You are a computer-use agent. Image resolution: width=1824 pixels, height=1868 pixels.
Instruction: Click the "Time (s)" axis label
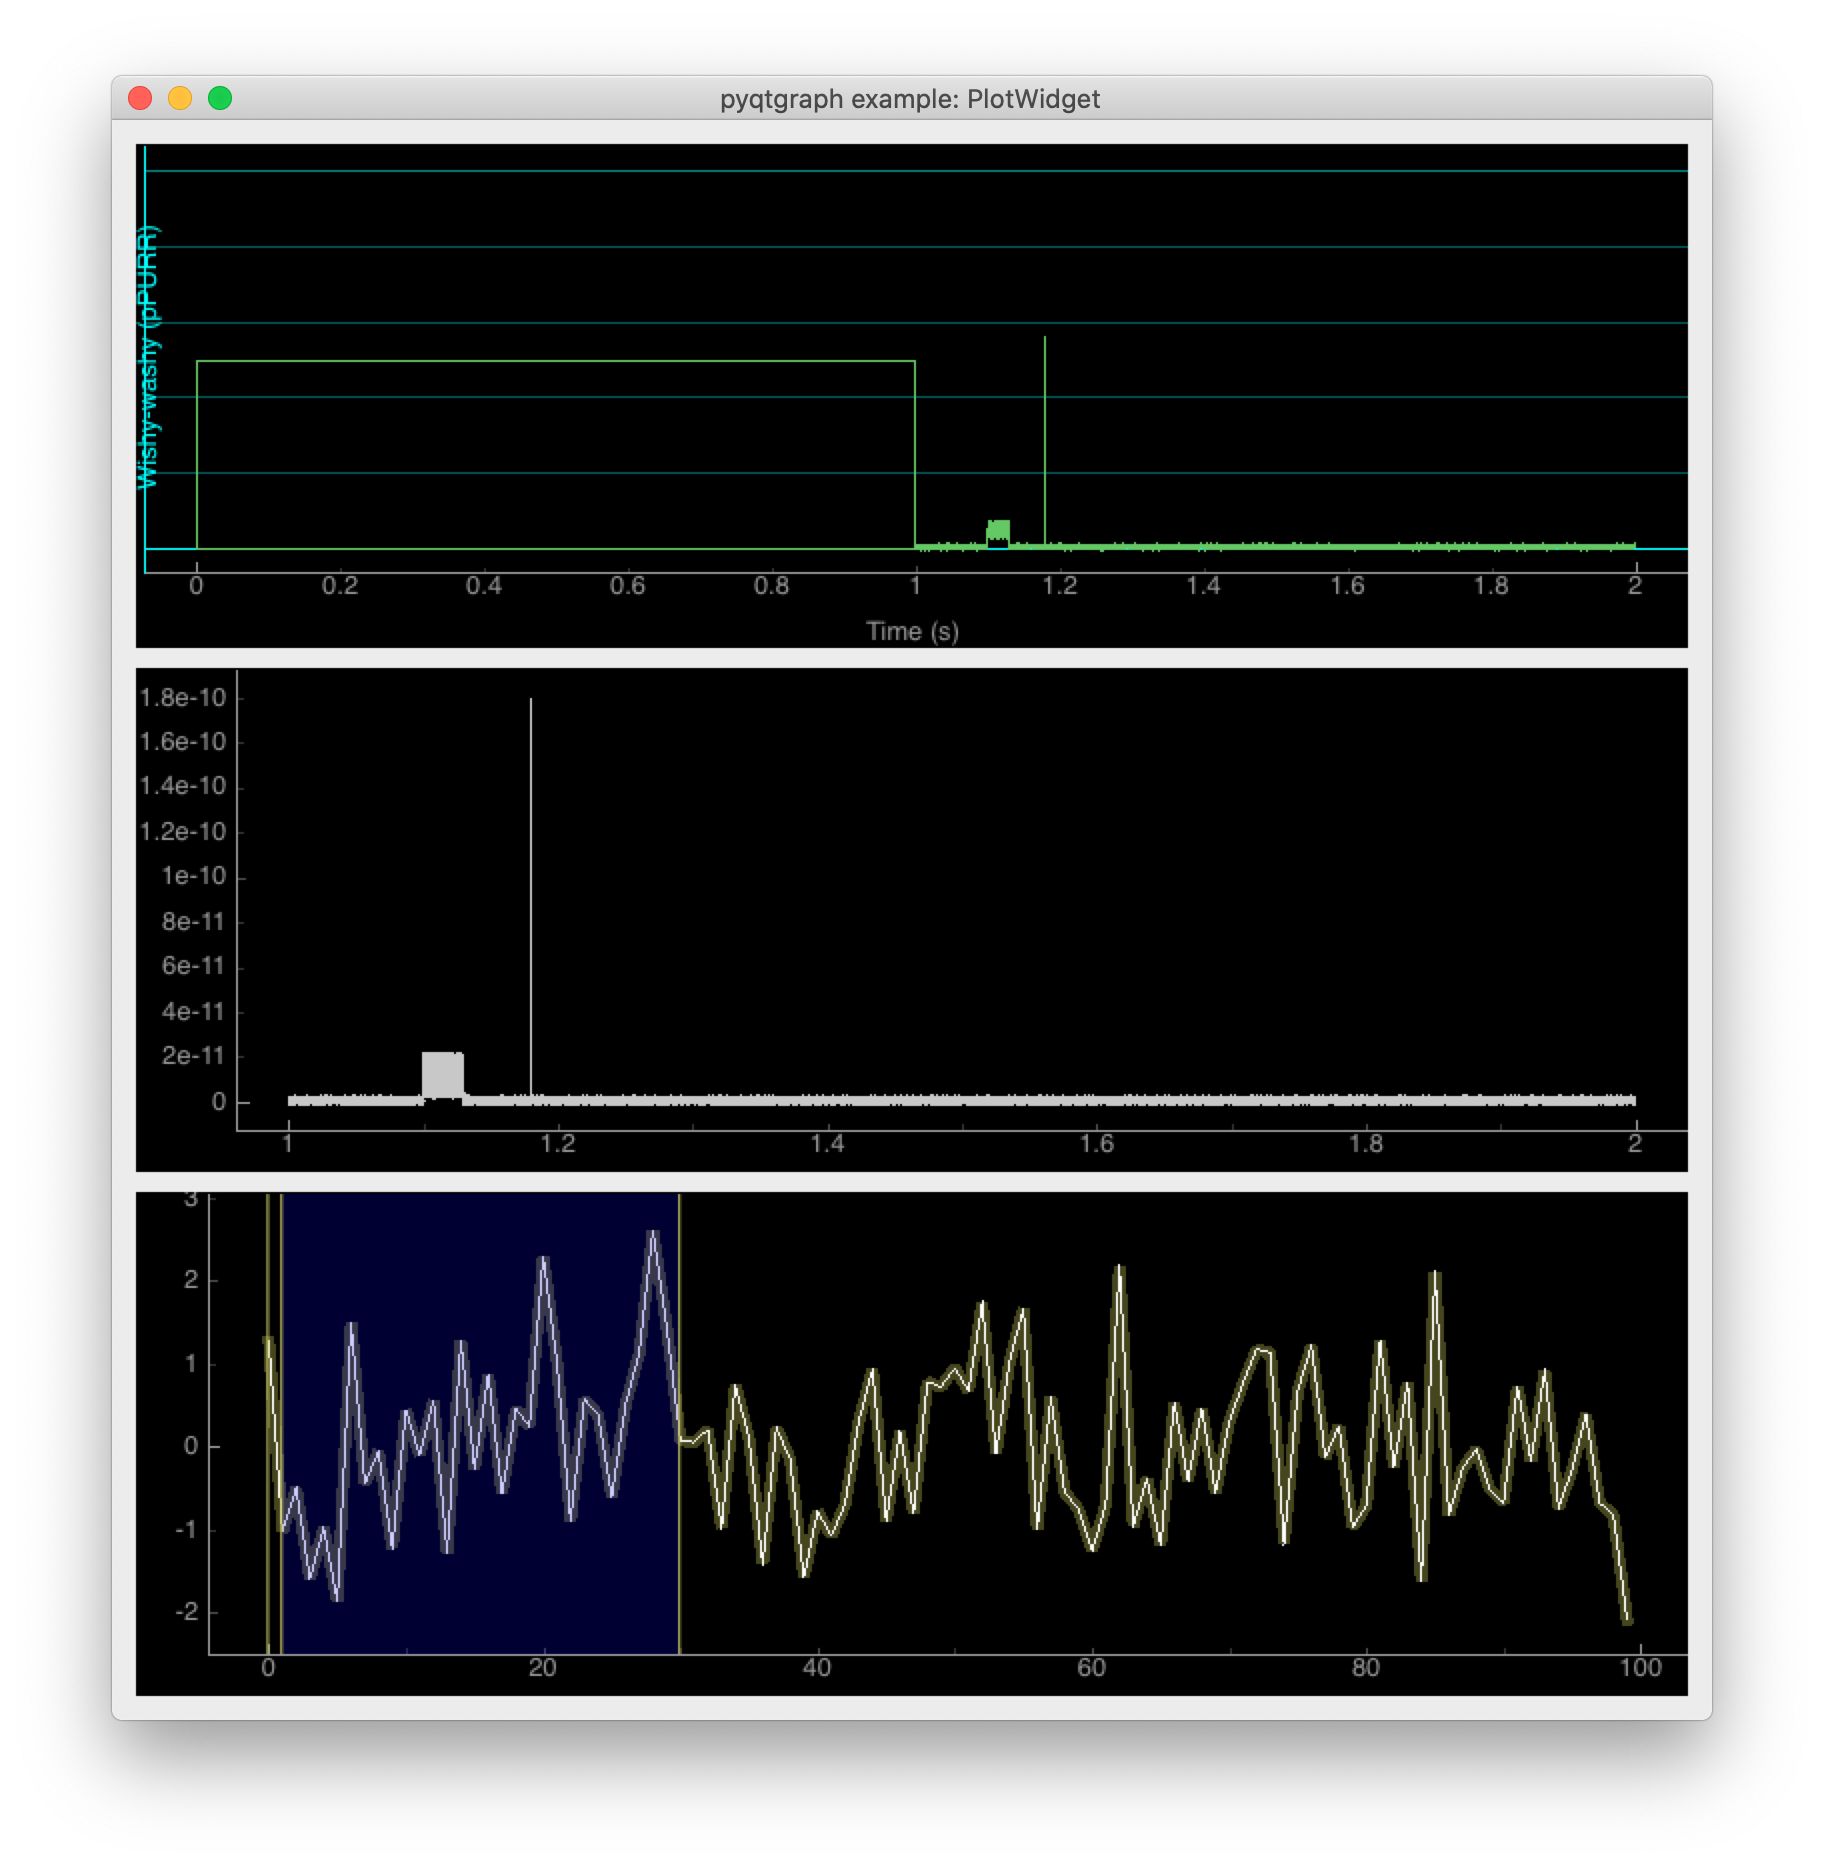(x=911, y=631)
